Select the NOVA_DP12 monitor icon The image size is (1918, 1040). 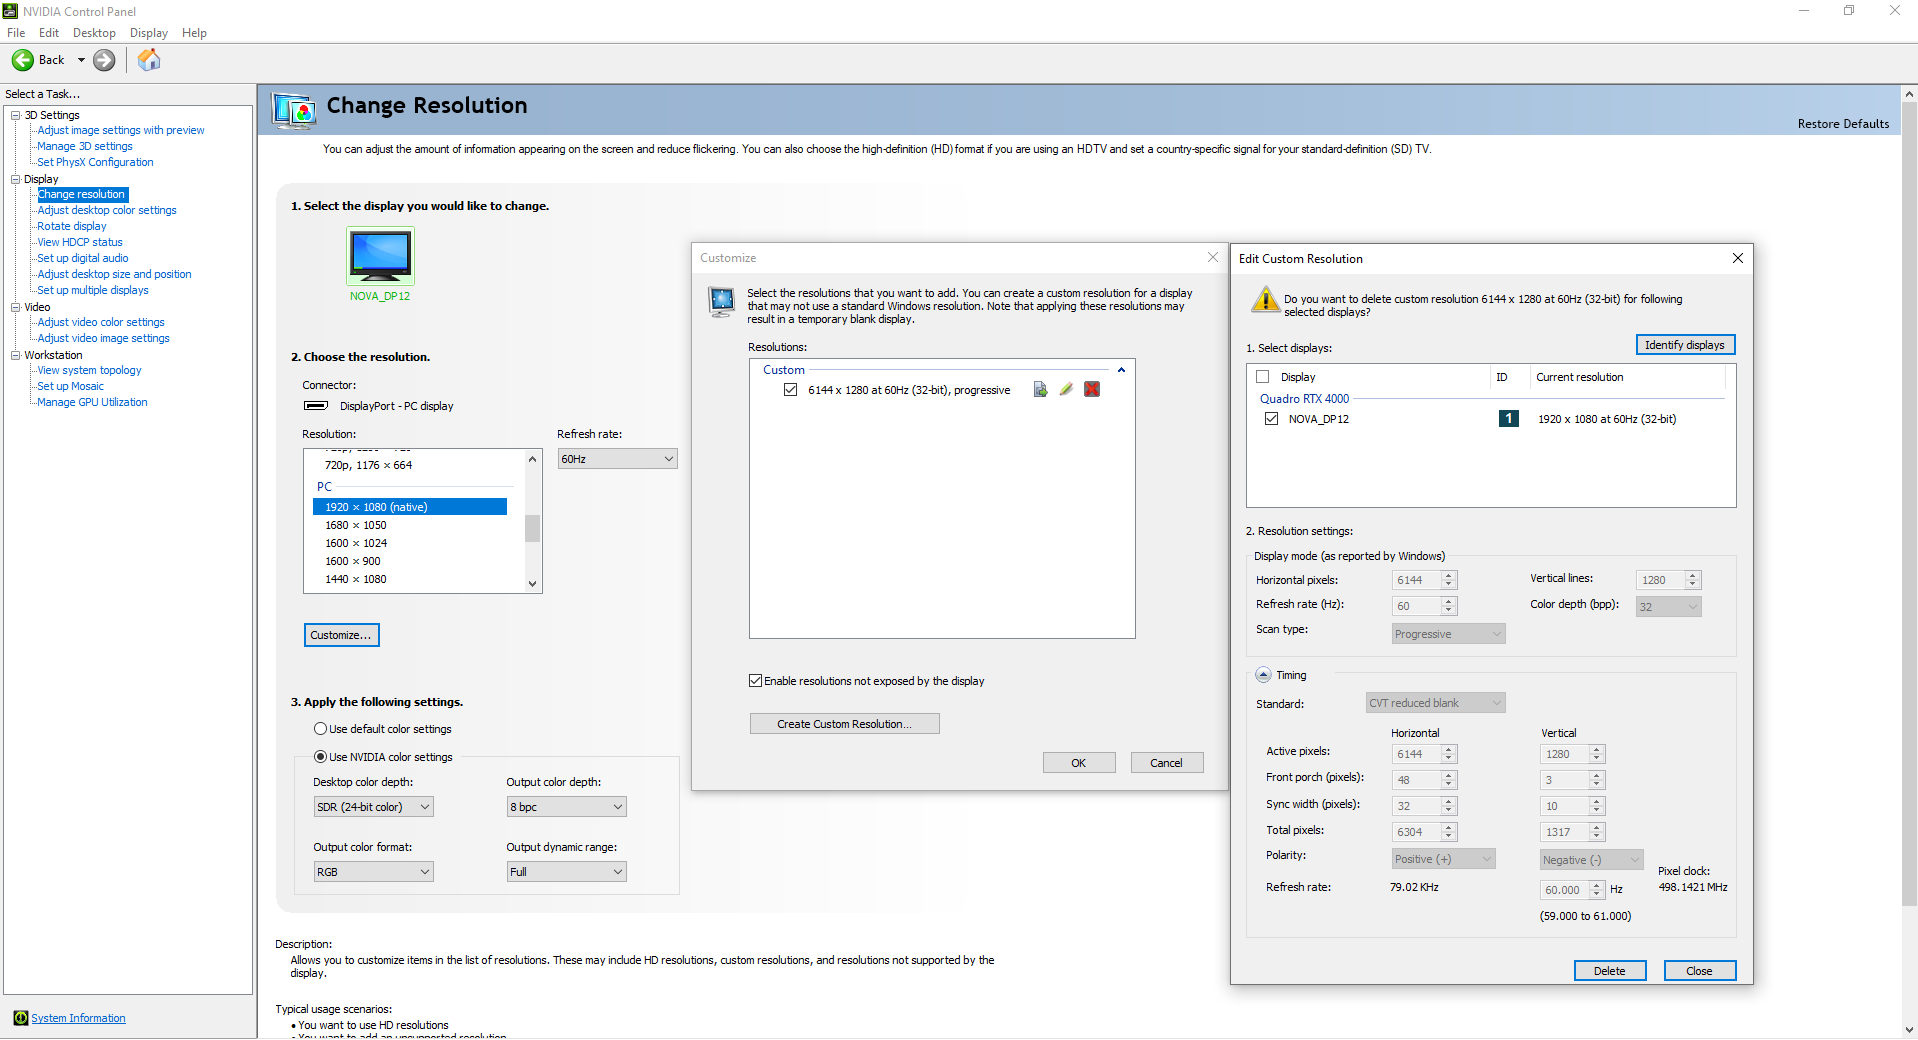click(379, 255)
